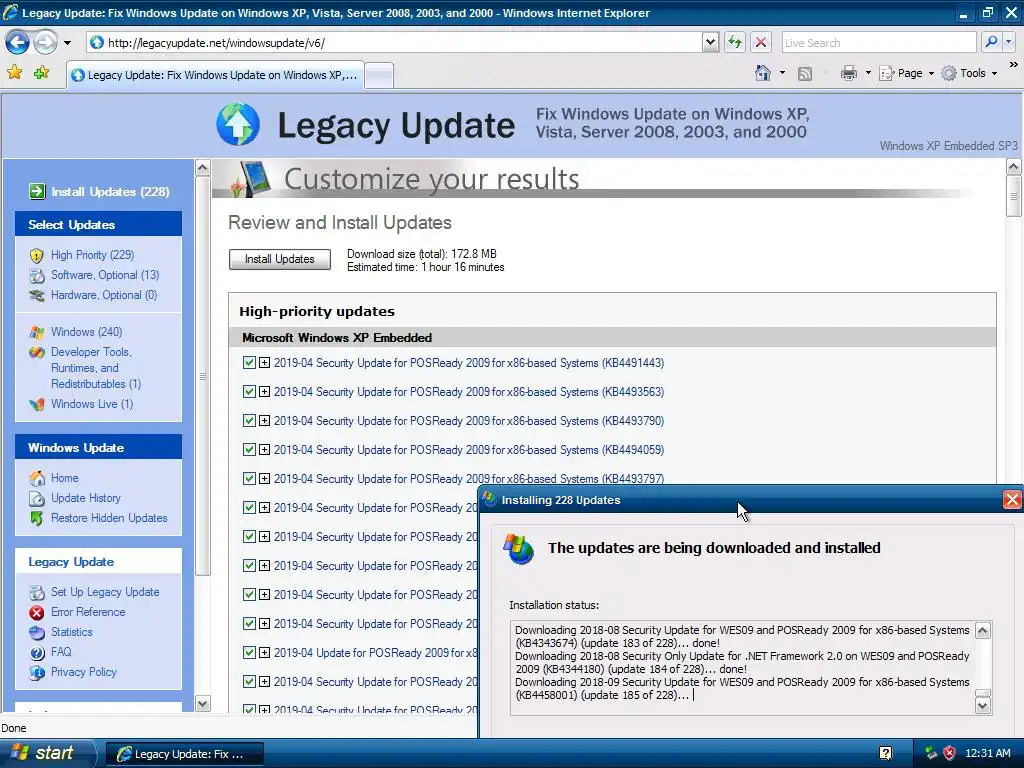Click the IE Back navigation arrow

pyautogui.click(x=17, y=43)
